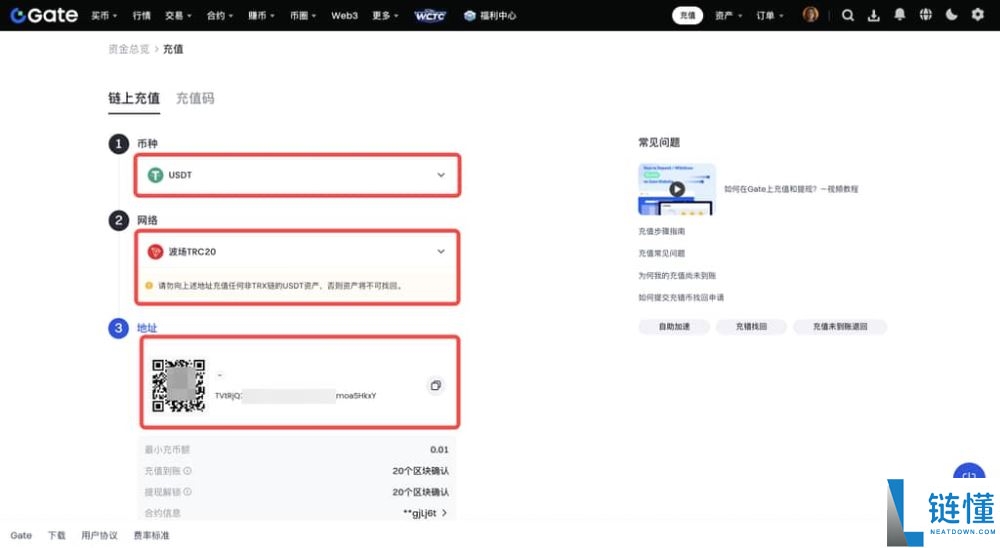
Task: Switch to the 充值码 tab
Action: coord(195,98)
